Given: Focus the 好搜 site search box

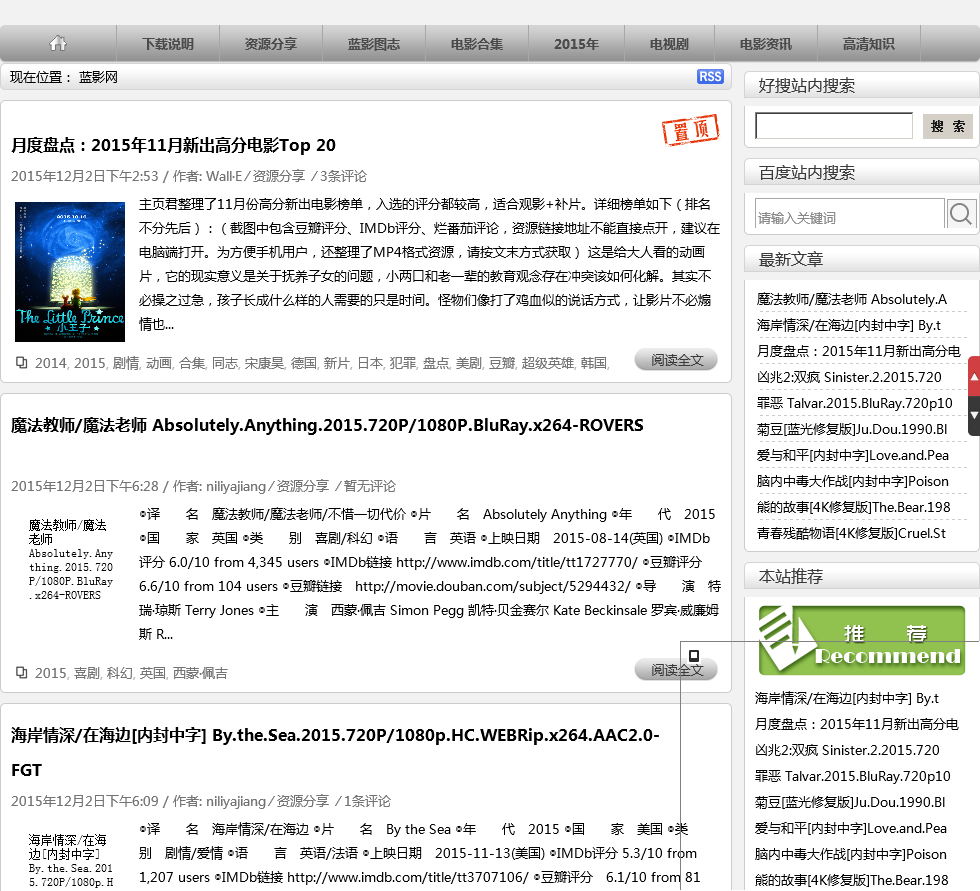Looking at the screenshot, I should point(834,126).
